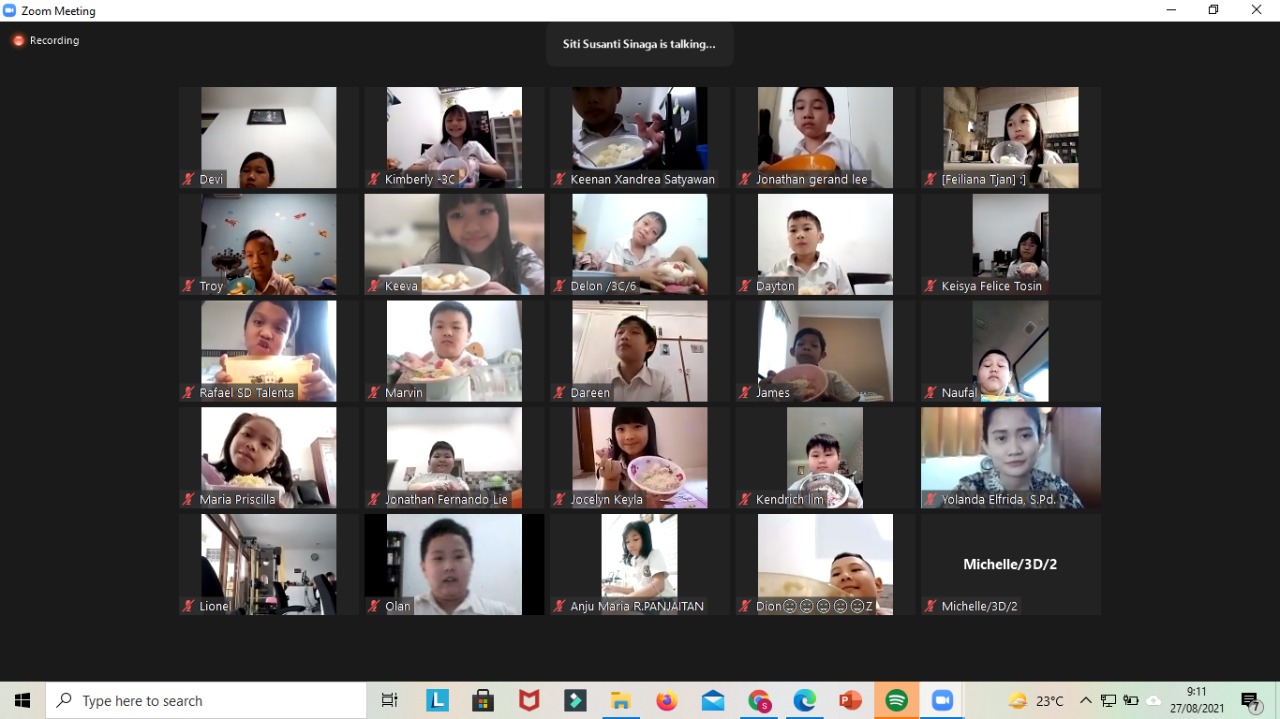Select Olan's video tile

pyautogui.click(x=454, y=564)
